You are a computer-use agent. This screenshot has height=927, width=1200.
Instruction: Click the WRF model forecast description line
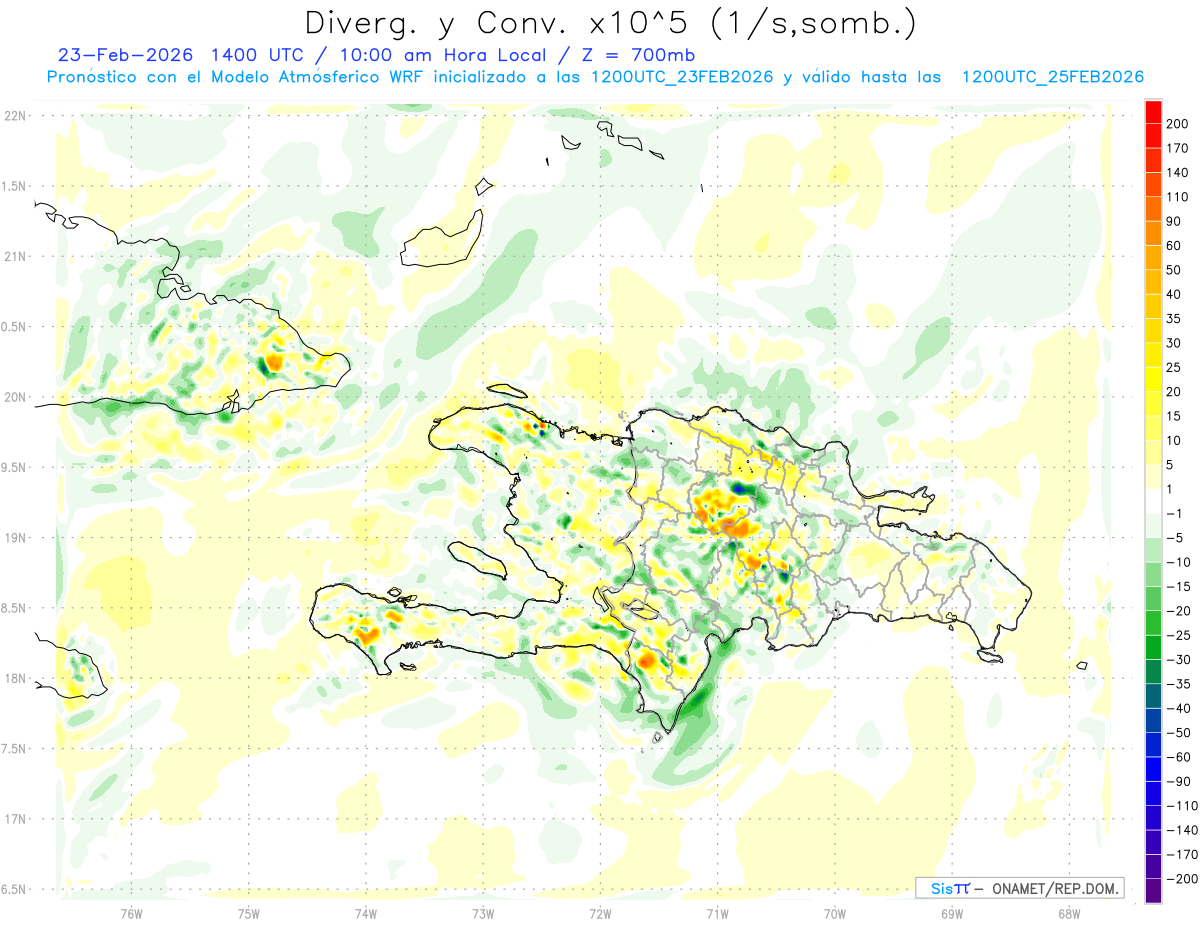pos(596,77)
